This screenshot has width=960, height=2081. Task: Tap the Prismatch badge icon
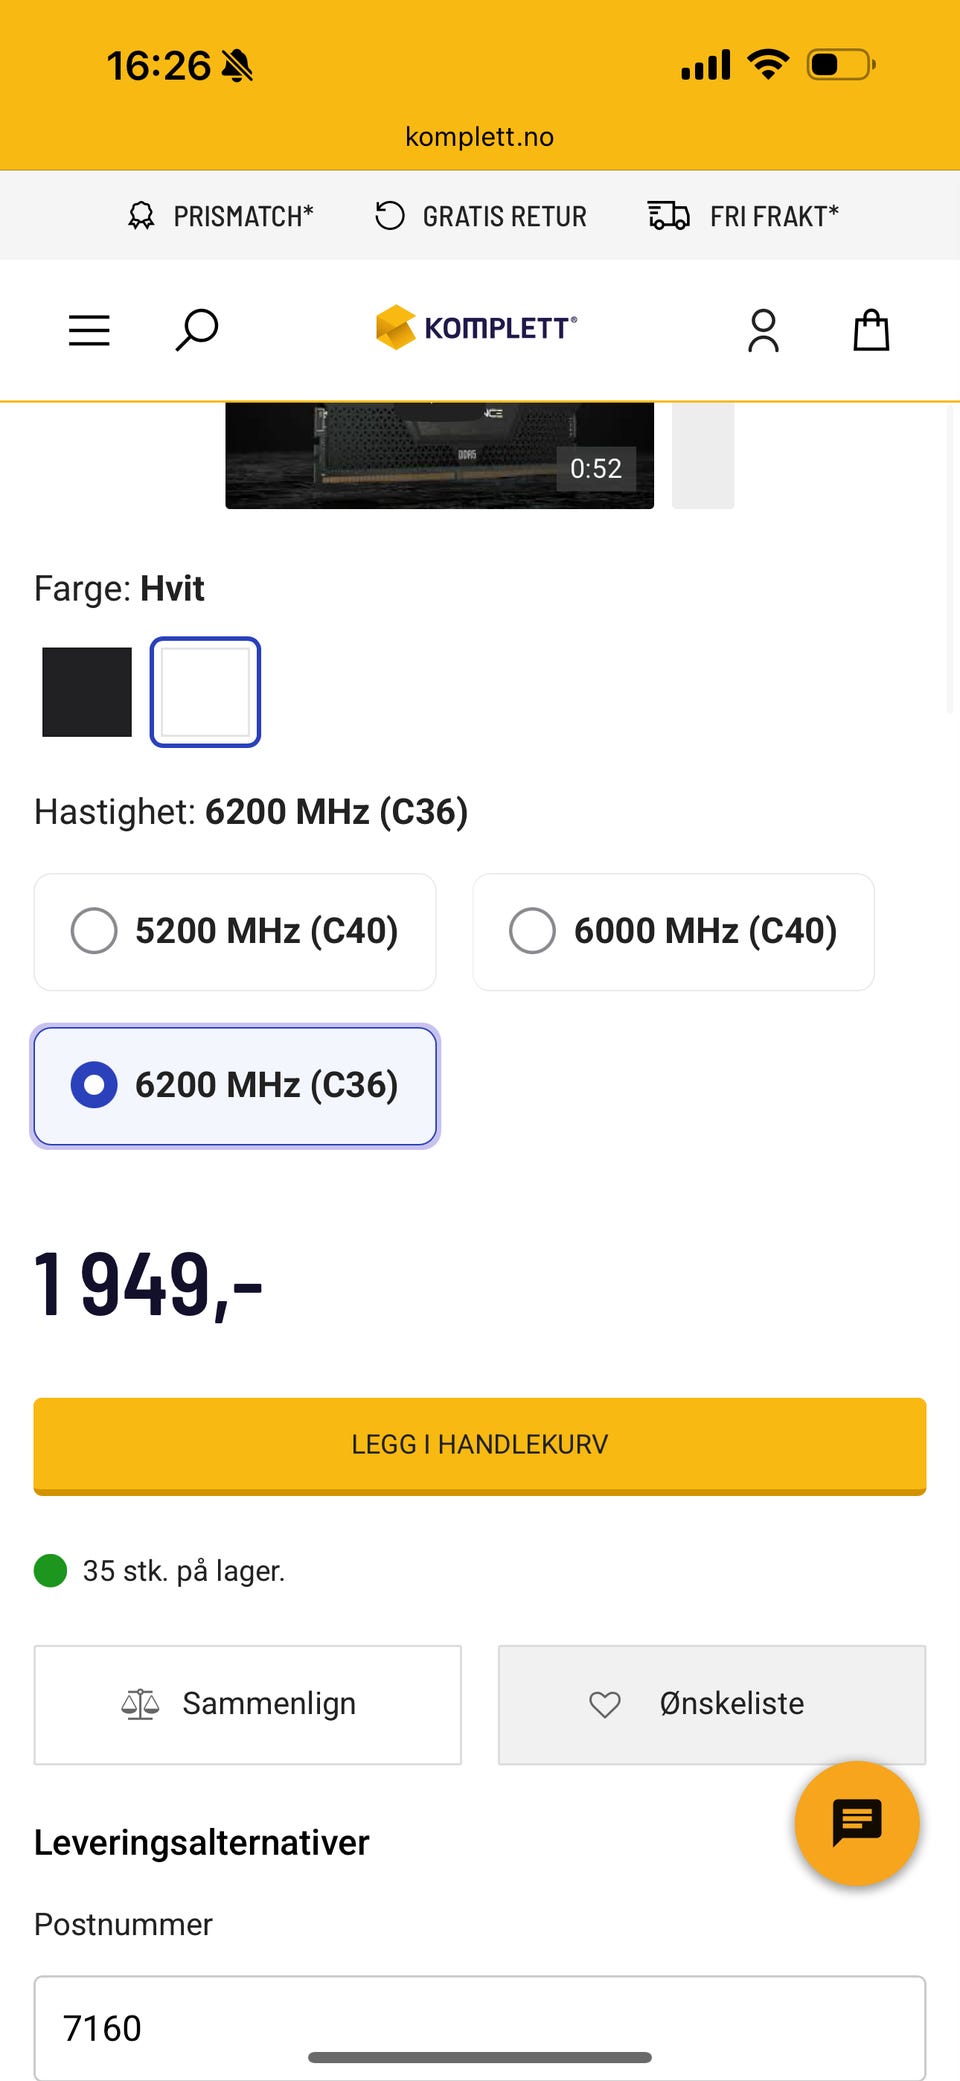point(142,216)
